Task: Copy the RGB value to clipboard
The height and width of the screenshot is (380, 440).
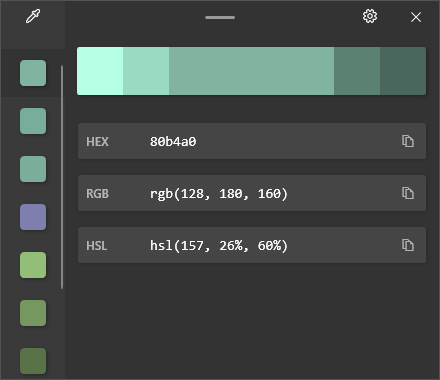Action: (x=408, y=193)
